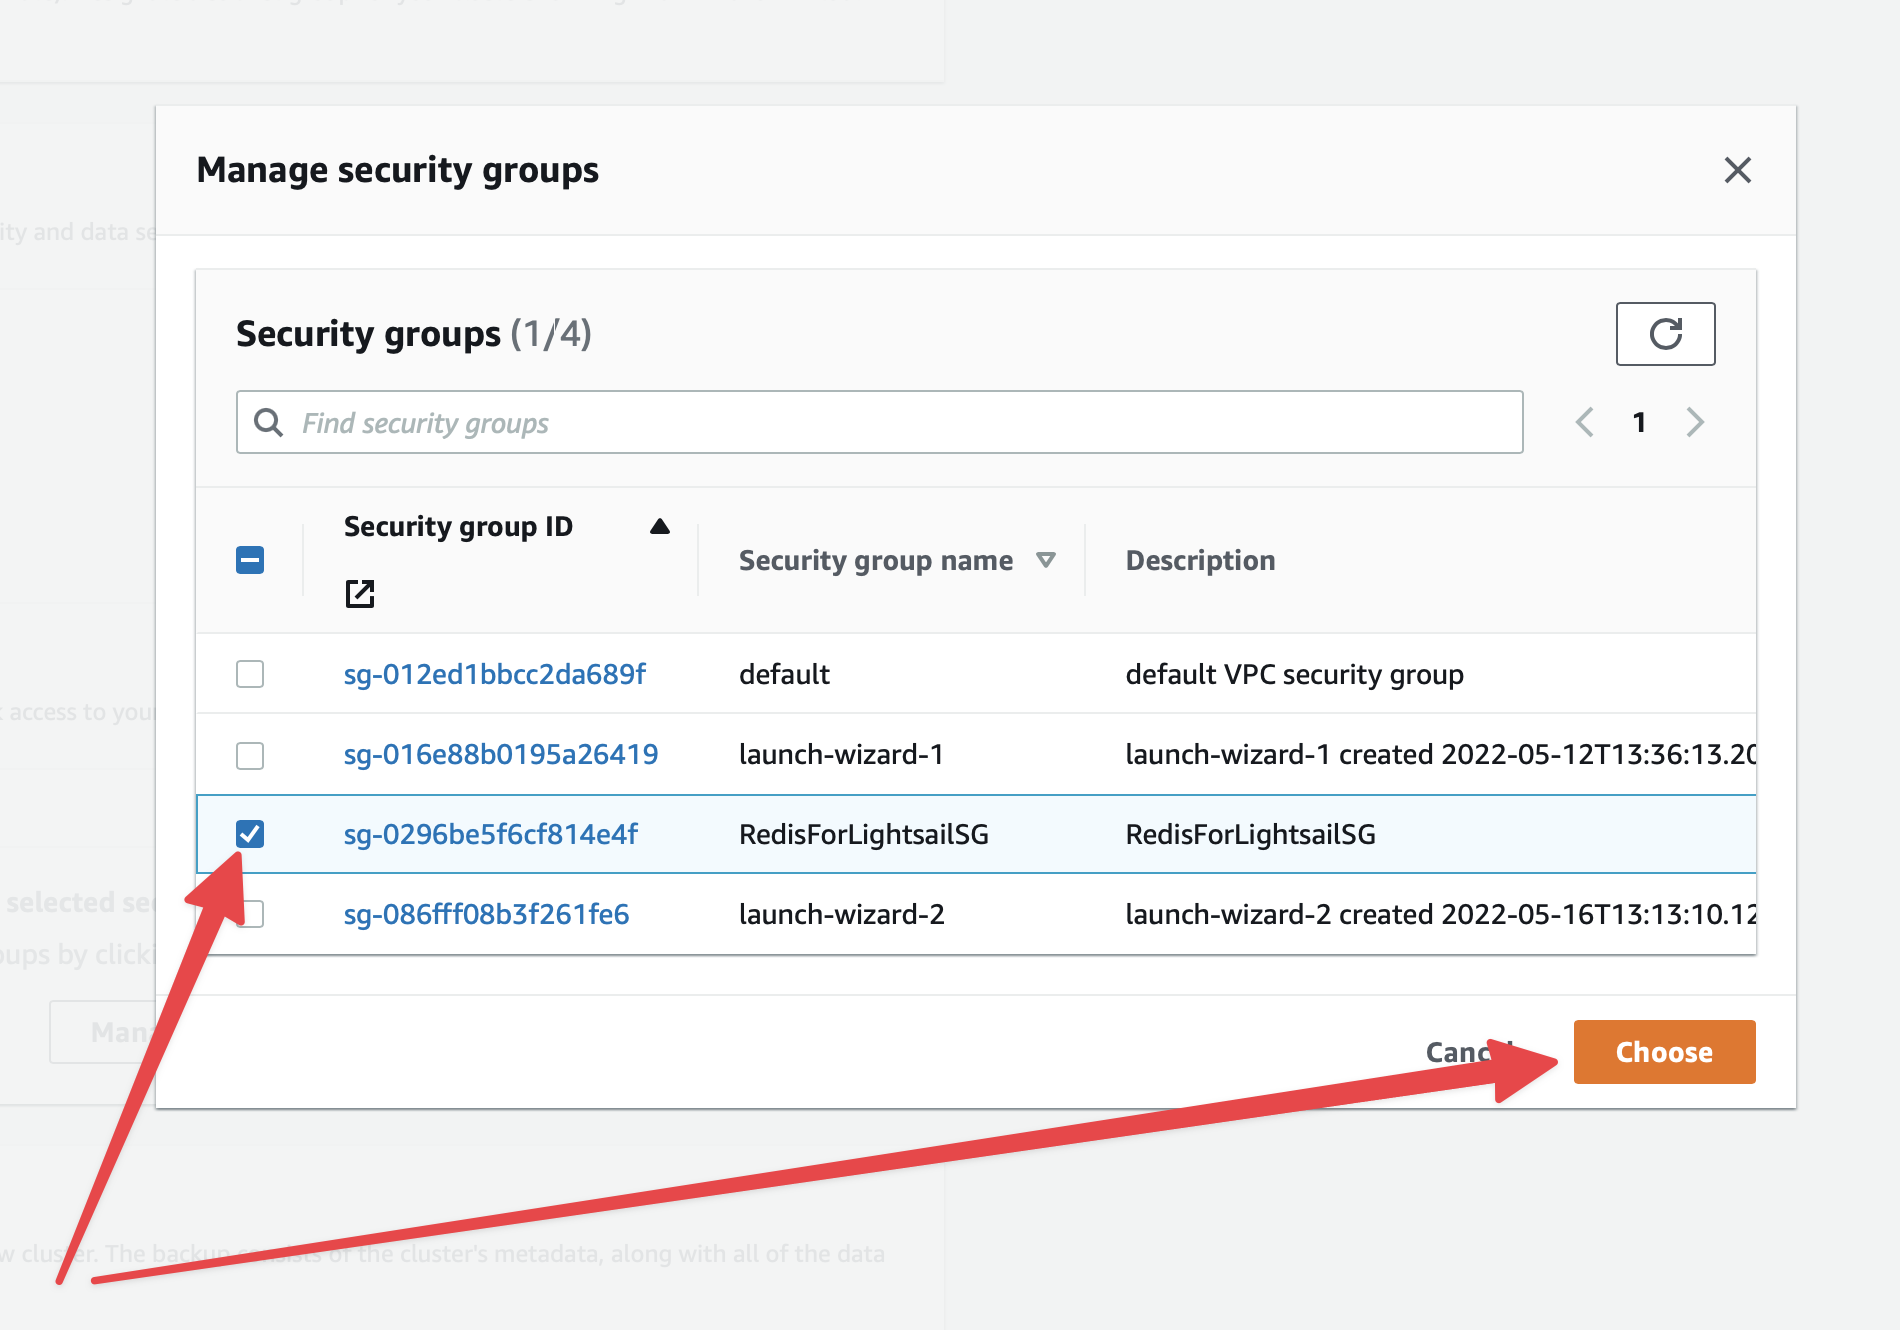Open link sg-0296be5f6cf814e4f

pyautogui.click(x=491, y=834)
